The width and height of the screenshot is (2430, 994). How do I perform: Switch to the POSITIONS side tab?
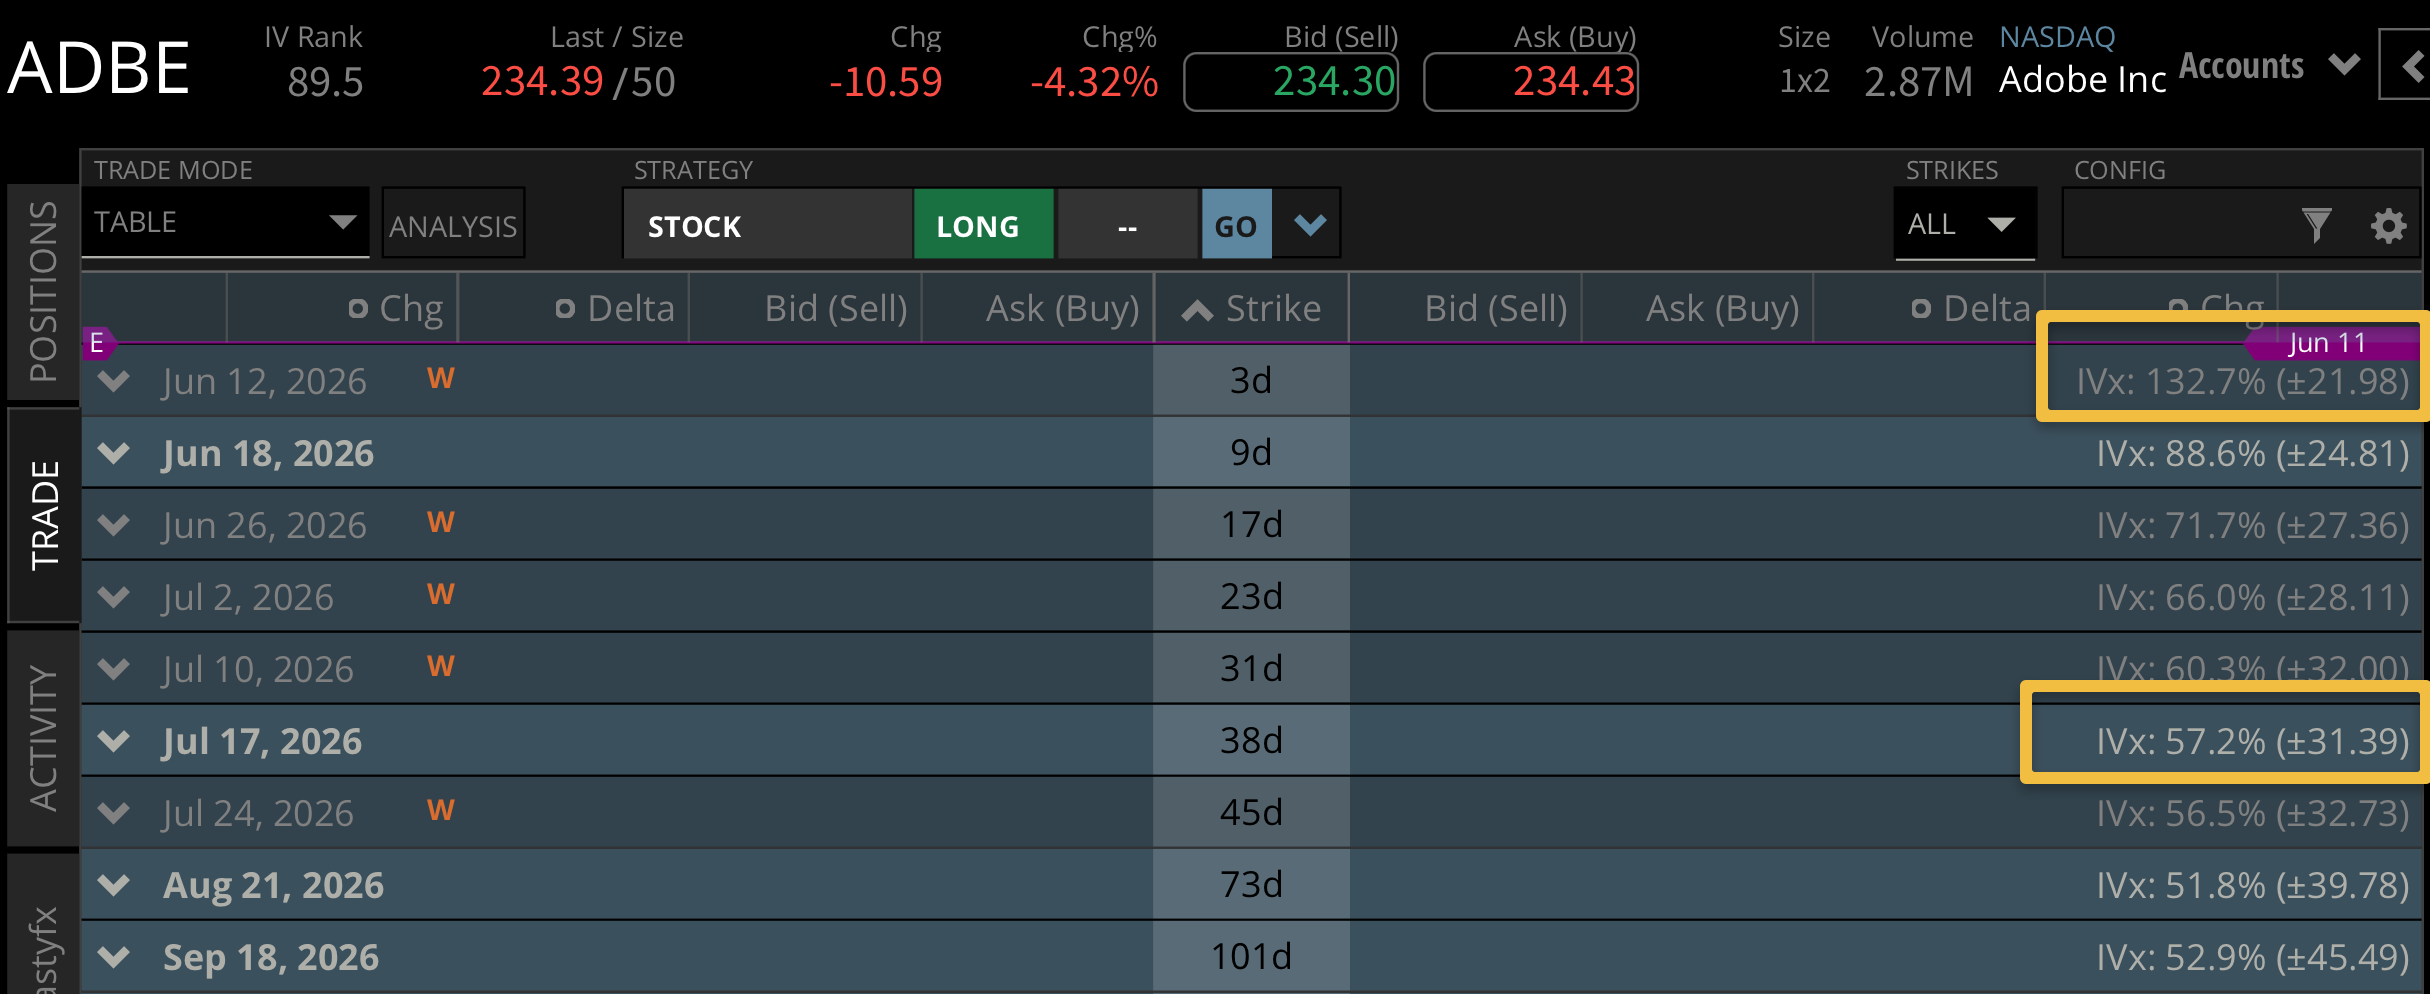tap(43, 292)
